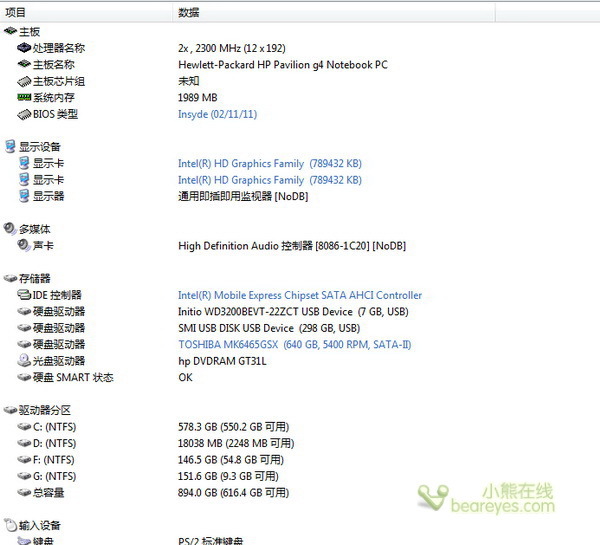Image resolution: width=600 pixels, height=545 pixels.
Task: Click the 主板名称 row icon
Action: click(24, 64)
